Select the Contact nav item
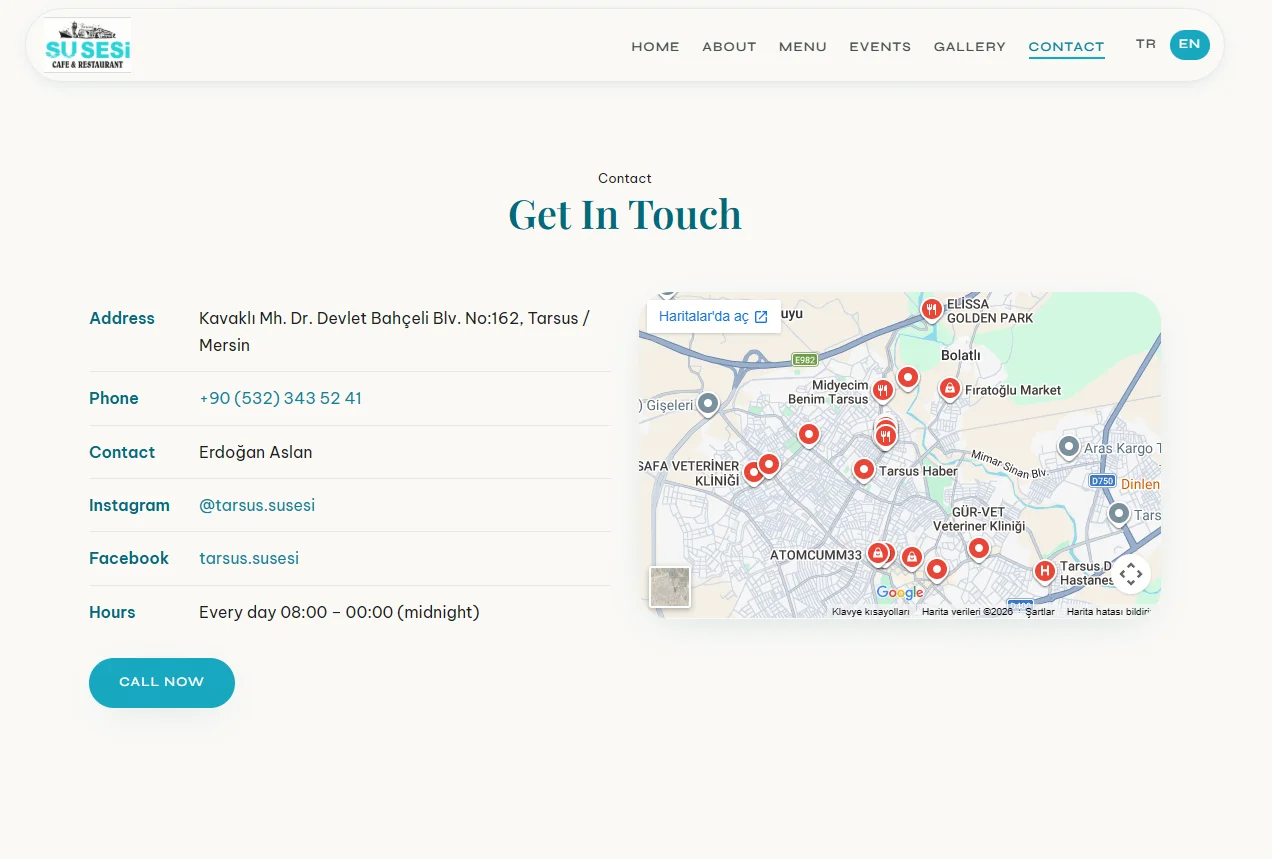The width and height of the screenshot is (1272, 859). tap(1066, 47)
